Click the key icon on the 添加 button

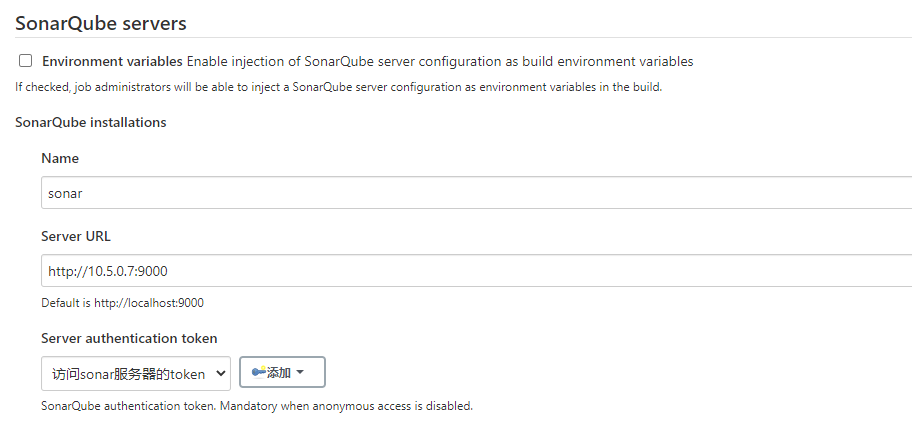259,372
